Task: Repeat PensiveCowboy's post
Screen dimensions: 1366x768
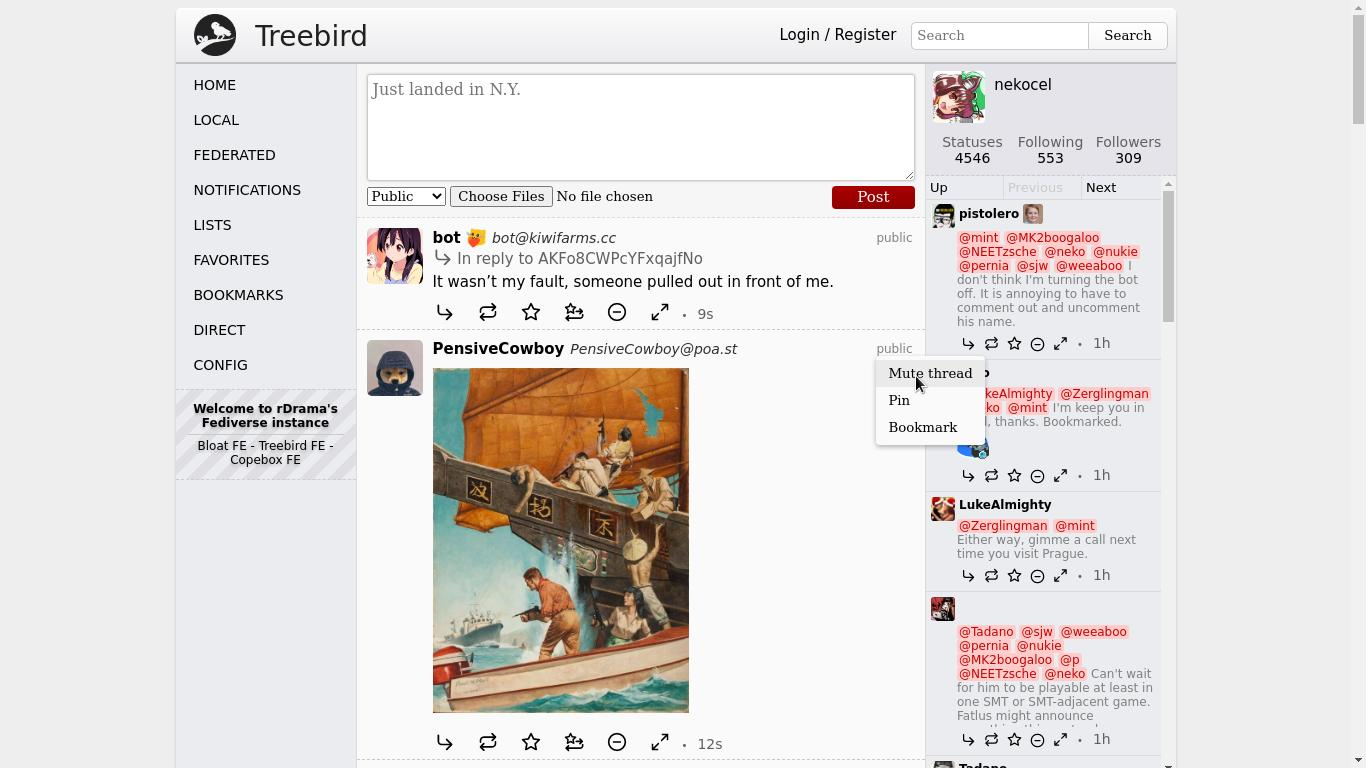Action: pyautogui.click(x=488, y=743)
